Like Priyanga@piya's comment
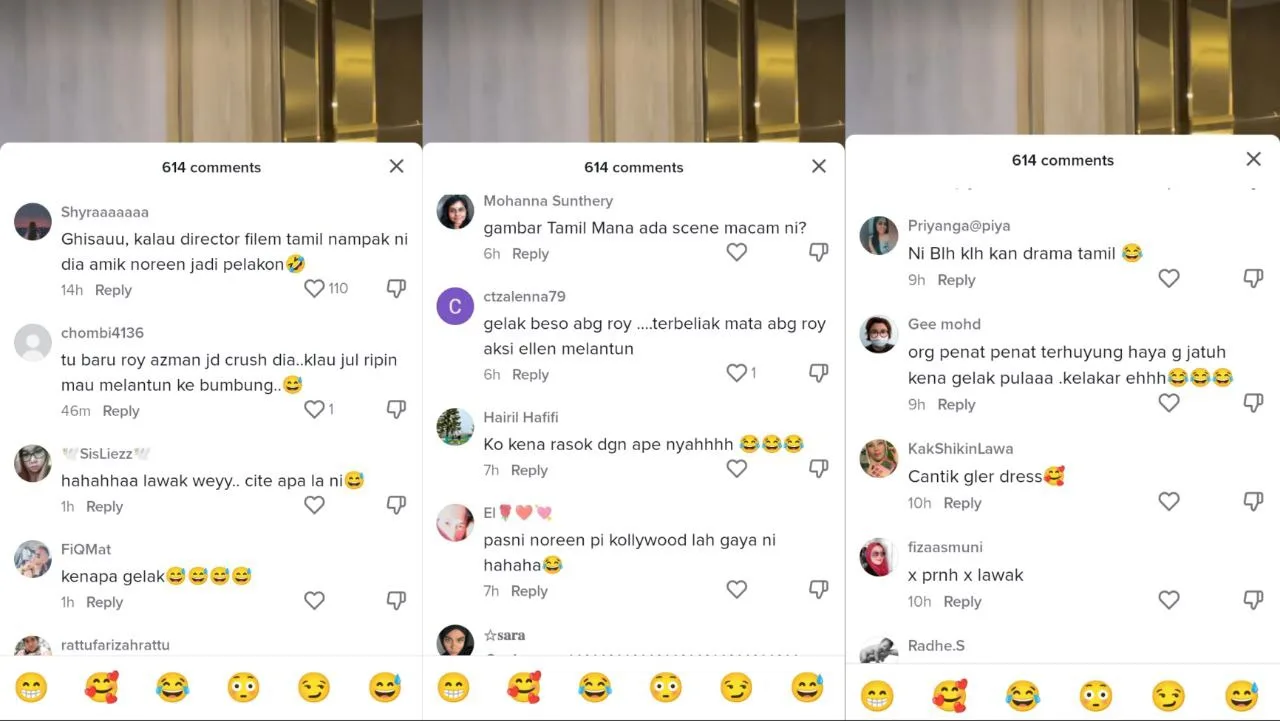 click(1169, 278)
